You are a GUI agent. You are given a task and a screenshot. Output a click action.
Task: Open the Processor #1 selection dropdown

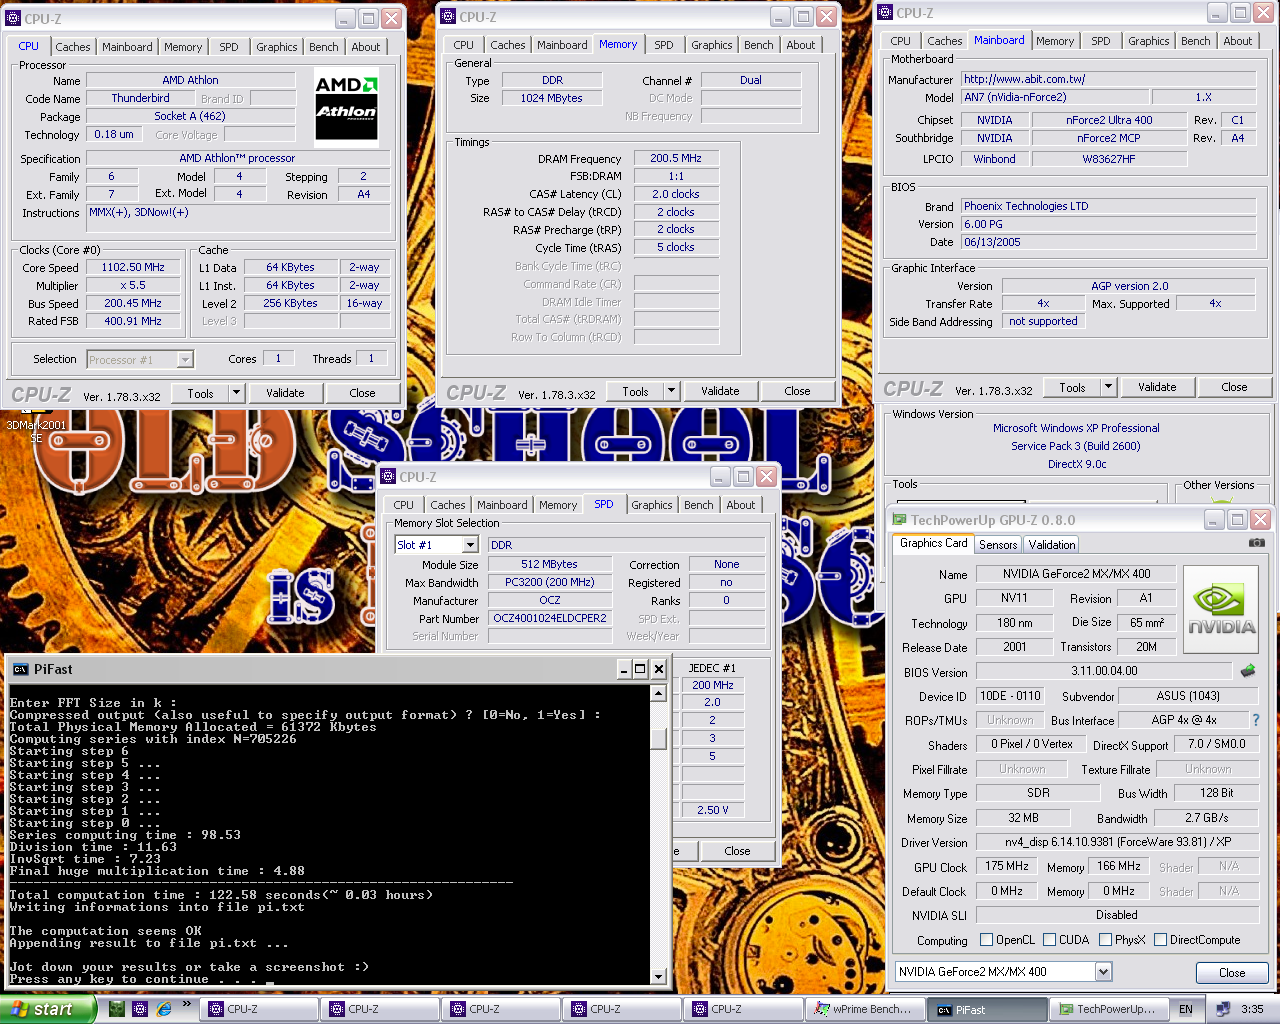(x=185, y=359)
